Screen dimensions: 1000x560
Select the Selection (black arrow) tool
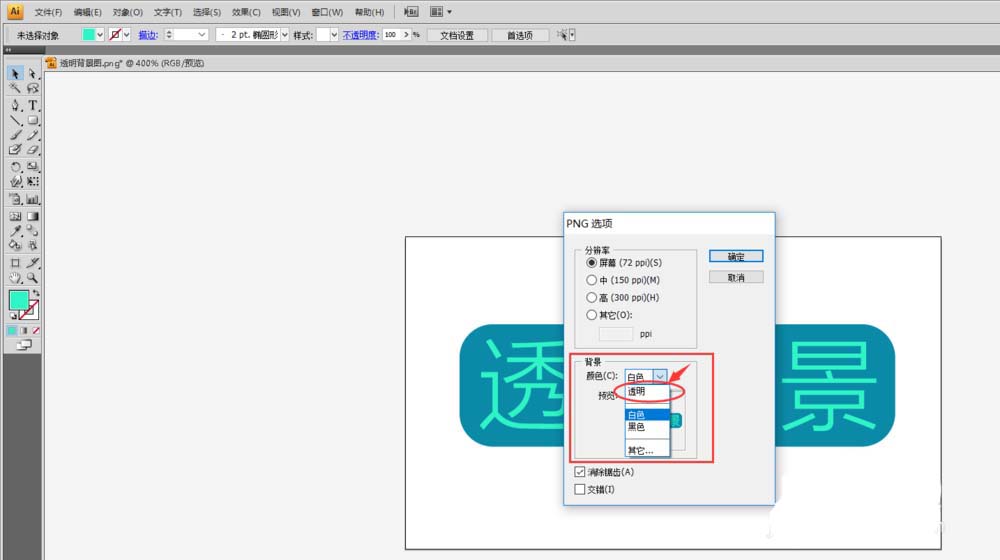point(15,73)
